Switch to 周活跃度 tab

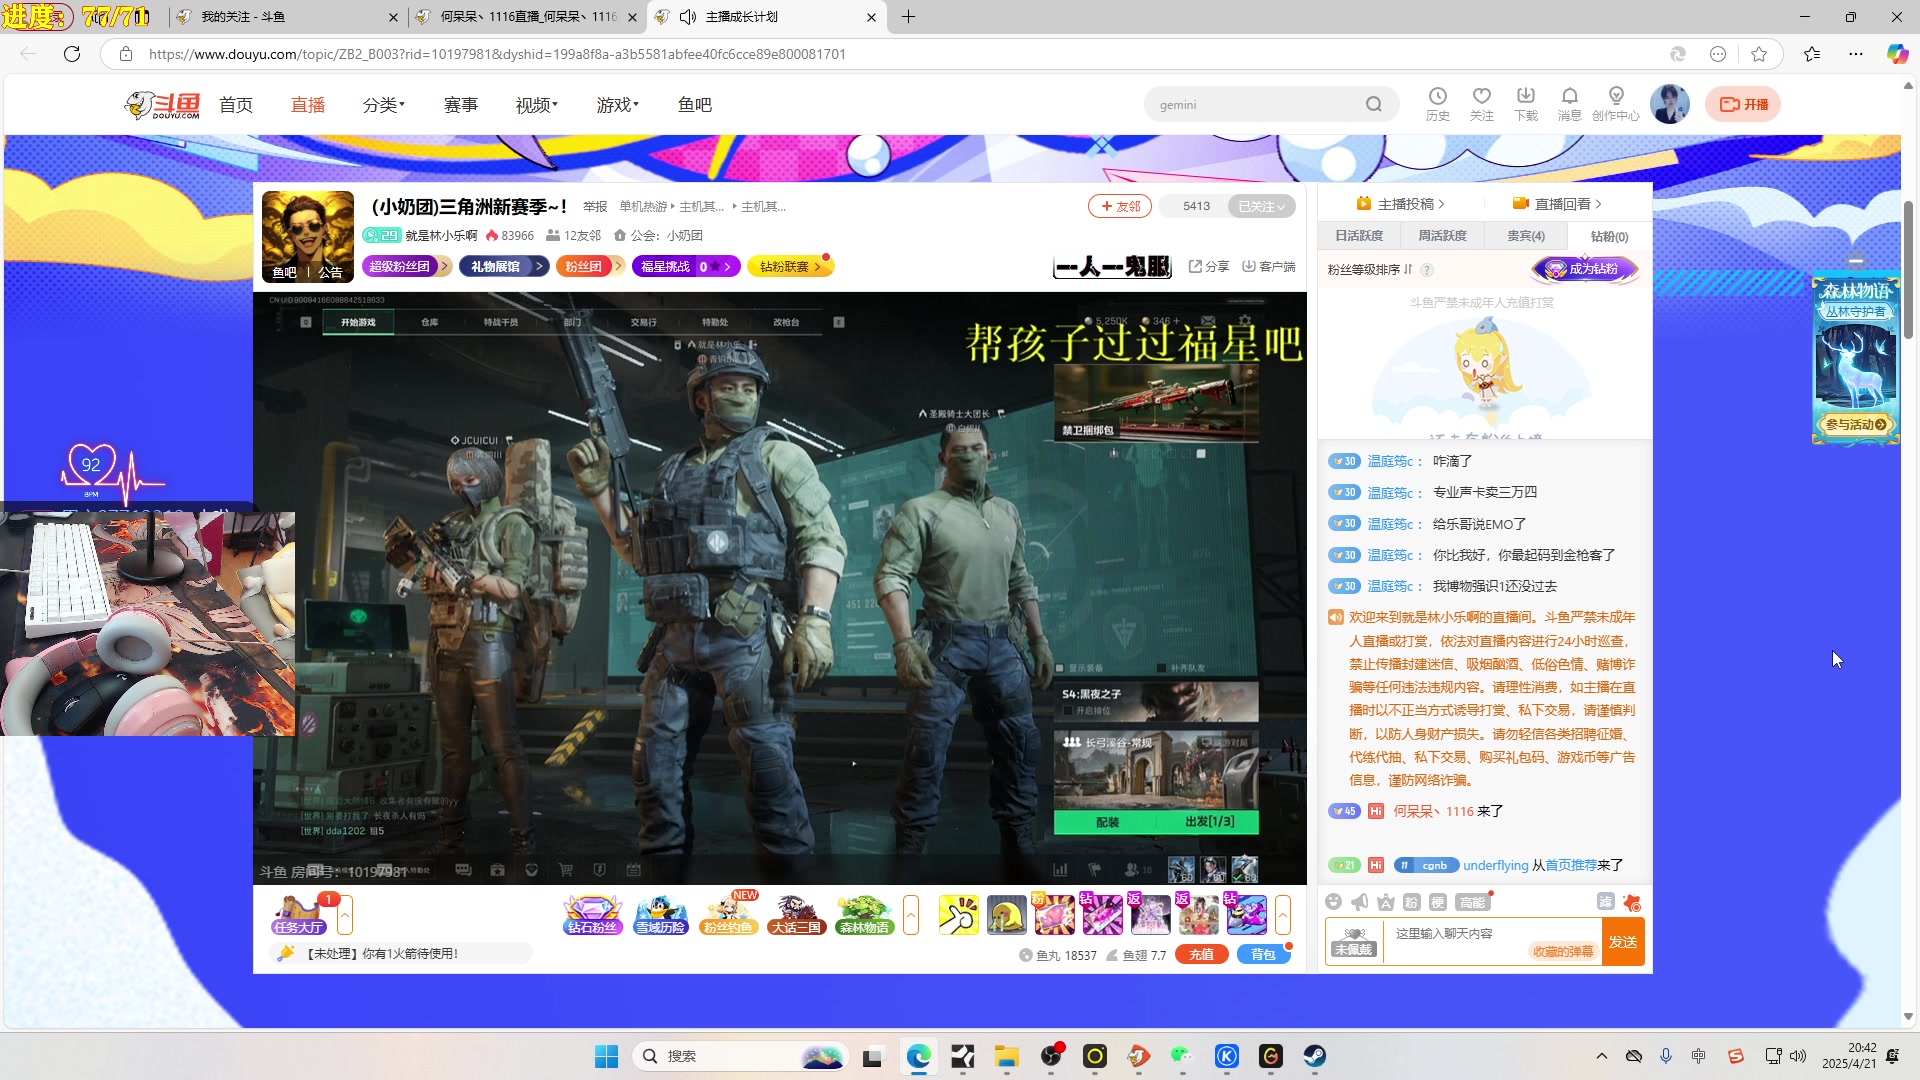tap(1443, 236)
